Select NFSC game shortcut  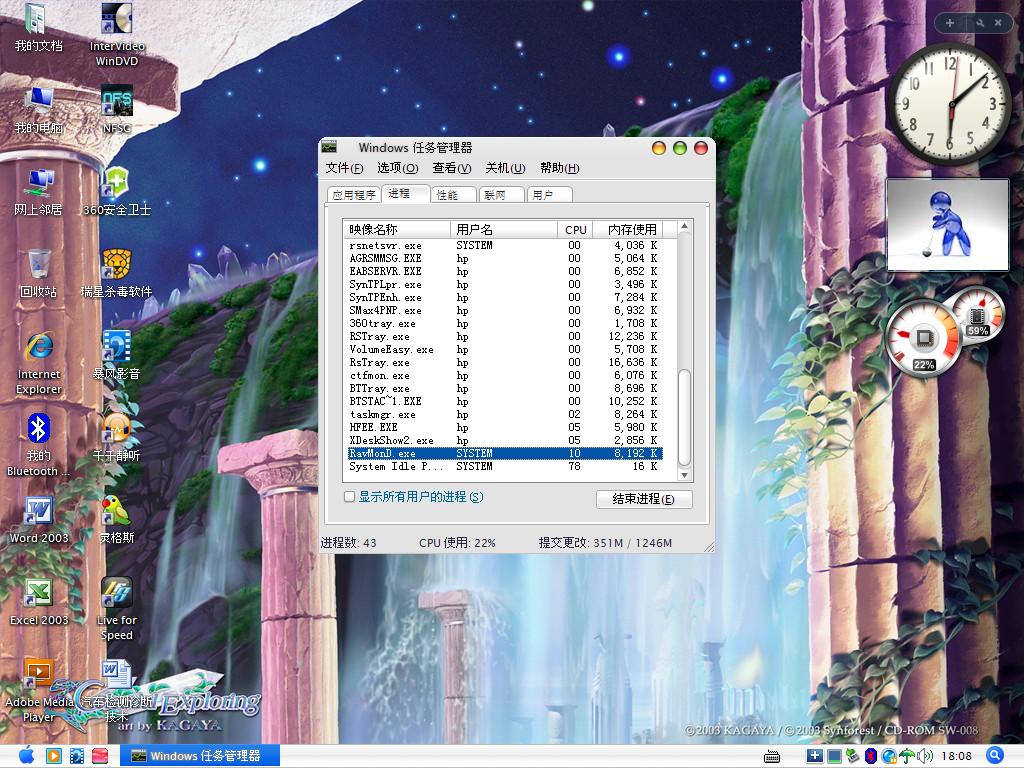click(x=117, y=110)
